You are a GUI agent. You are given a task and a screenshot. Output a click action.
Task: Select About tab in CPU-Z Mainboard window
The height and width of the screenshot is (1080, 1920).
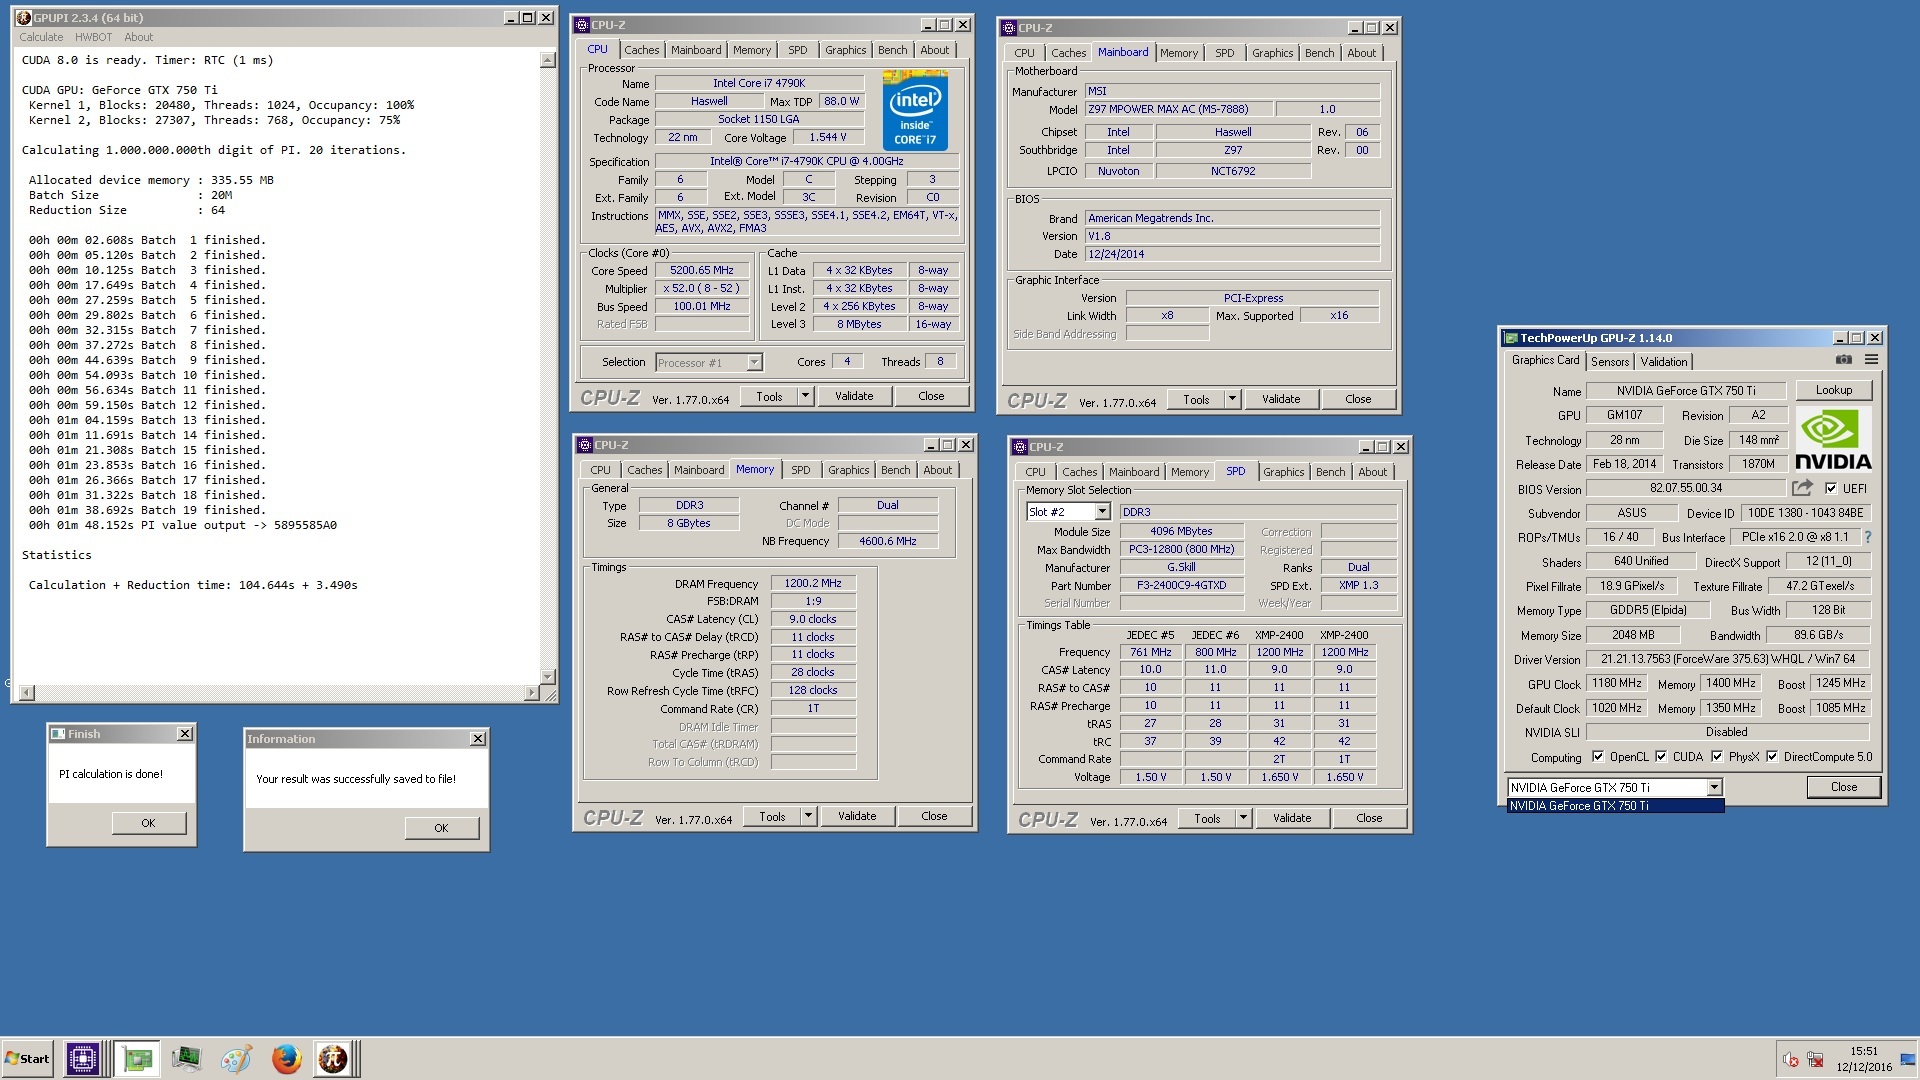(x=1361, y=53)
